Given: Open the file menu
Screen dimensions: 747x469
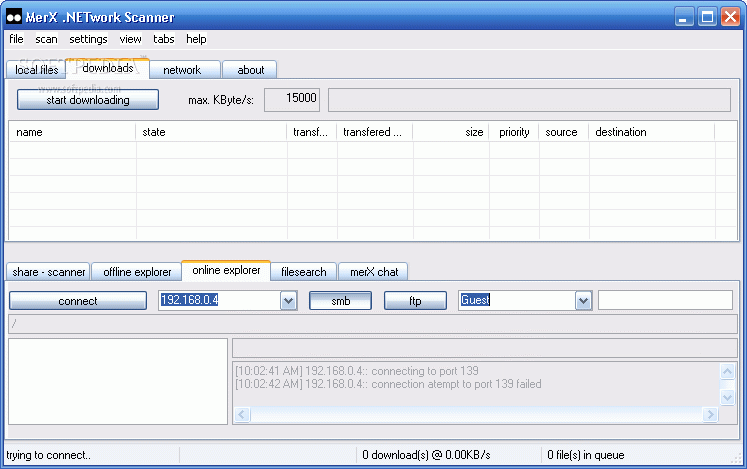Looking at the screenshot, I should point(16,39).
